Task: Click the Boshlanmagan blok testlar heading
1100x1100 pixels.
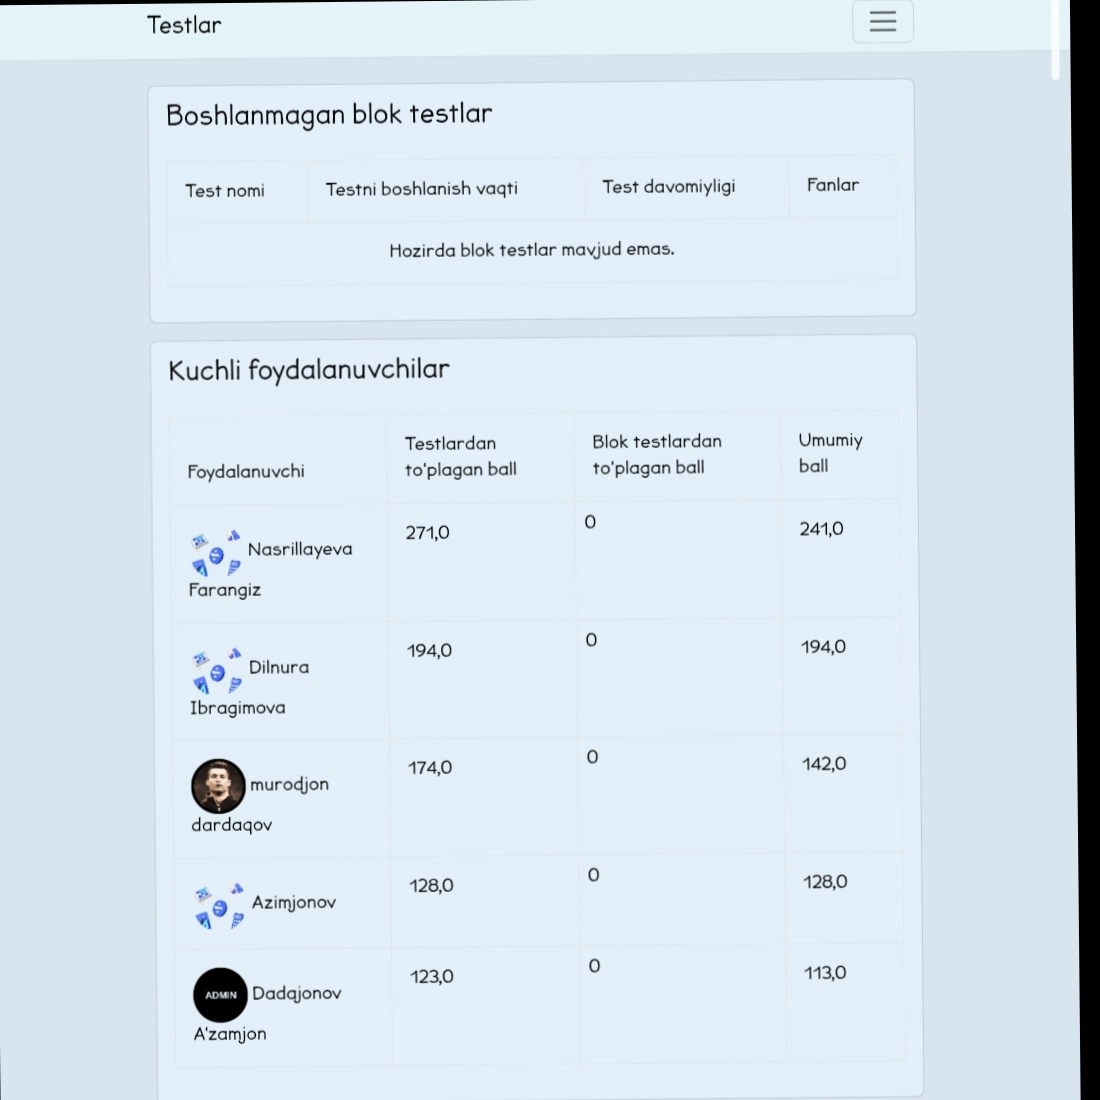Action: pyautogui.click(x=329, y=115)
